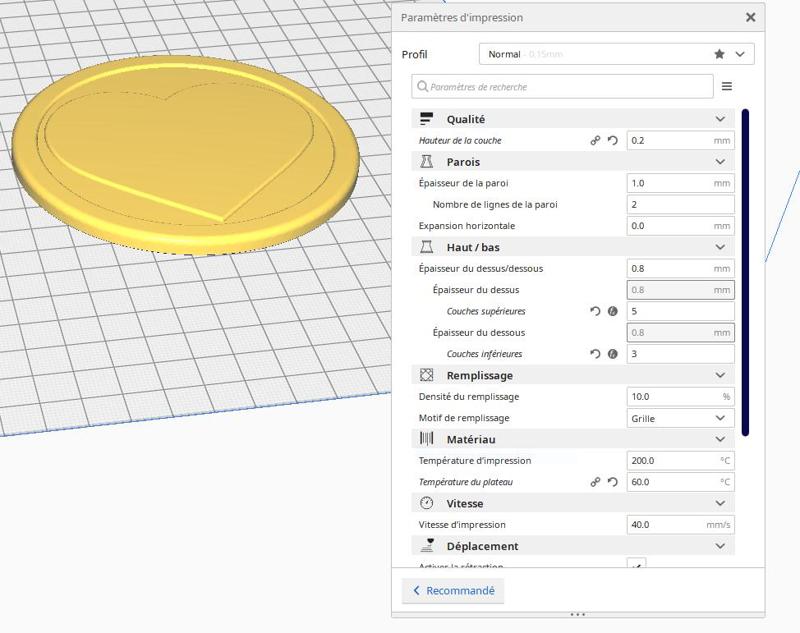
Task: Edit the Couches supérieures value 5
Action: point(680,311)
